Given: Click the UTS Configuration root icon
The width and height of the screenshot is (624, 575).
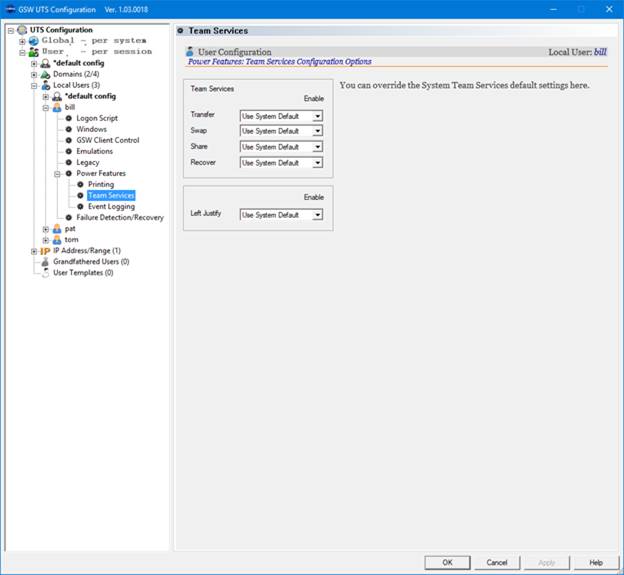Looking at the screenshot, I should point(22,30).
